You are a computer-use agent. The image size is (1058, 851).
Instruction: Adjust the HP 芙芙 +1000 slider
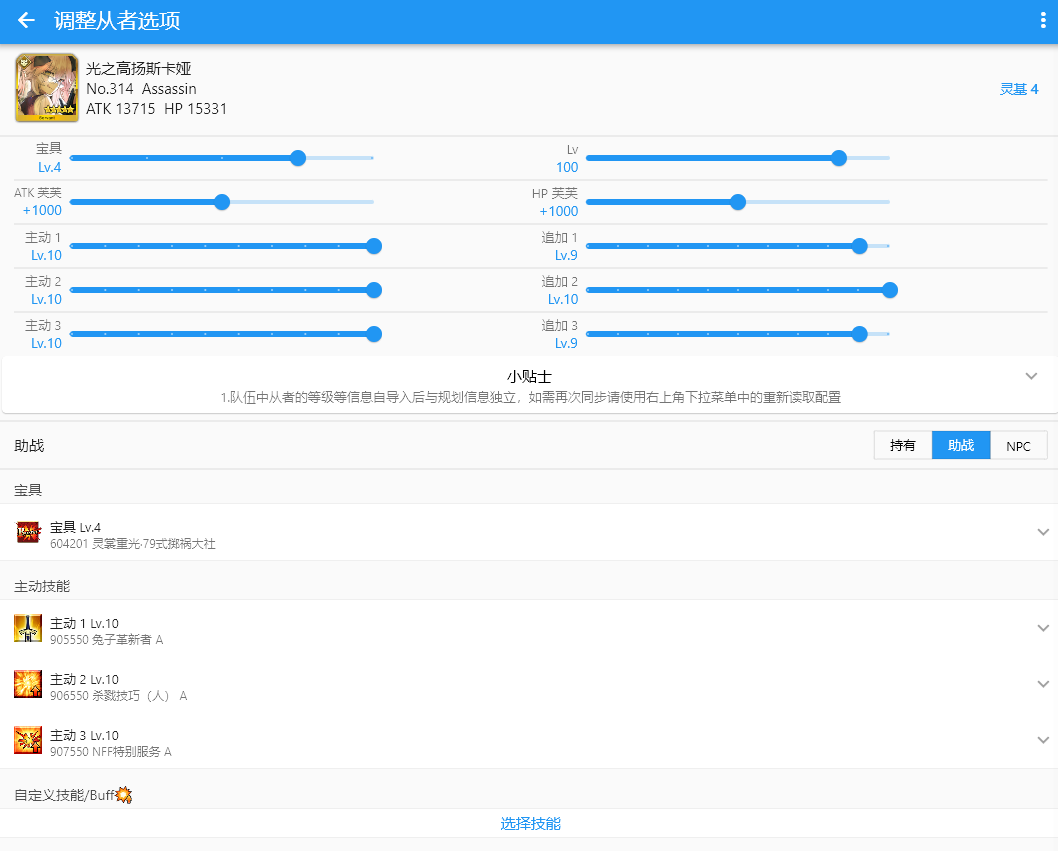tap(737, 202)
